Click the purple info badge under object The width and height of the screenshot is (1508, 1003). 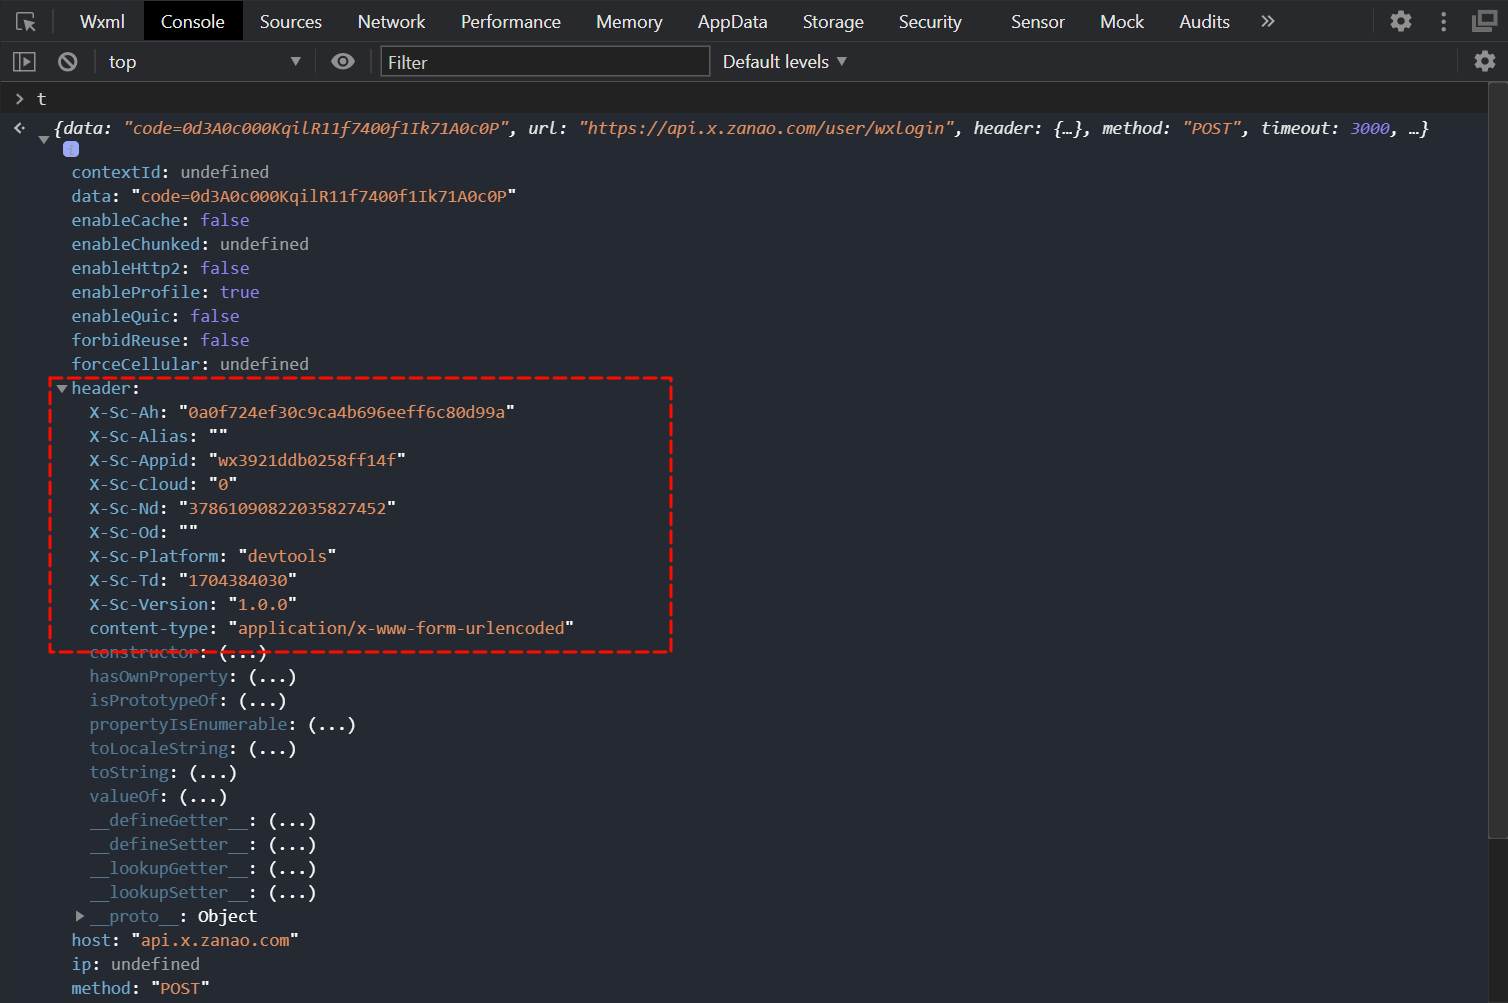coord(71,149)
